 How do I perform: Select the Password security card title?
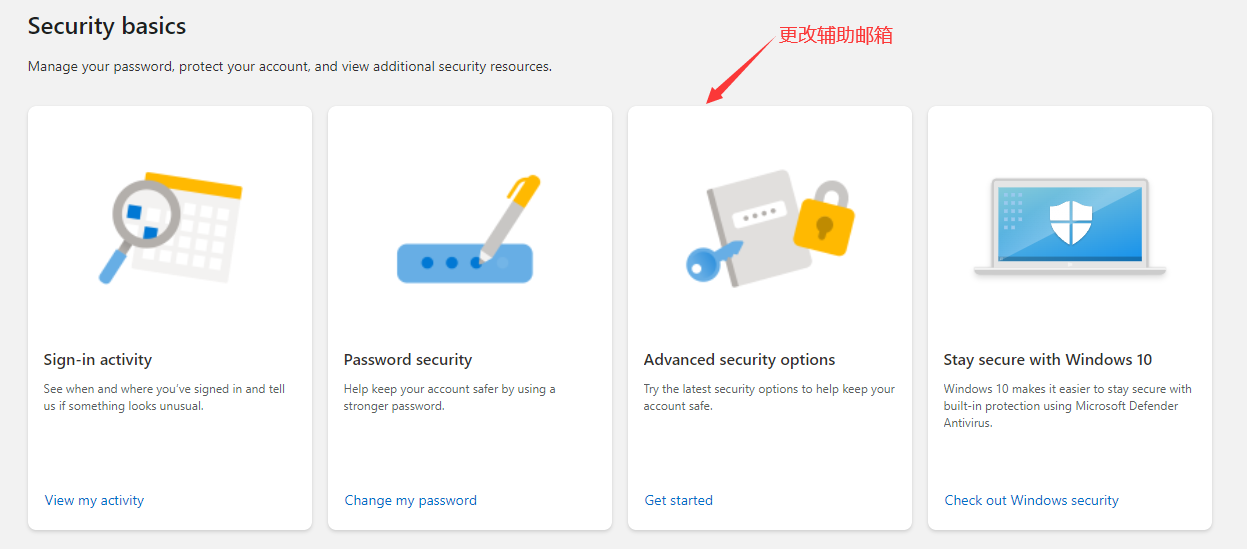(407, 360)
